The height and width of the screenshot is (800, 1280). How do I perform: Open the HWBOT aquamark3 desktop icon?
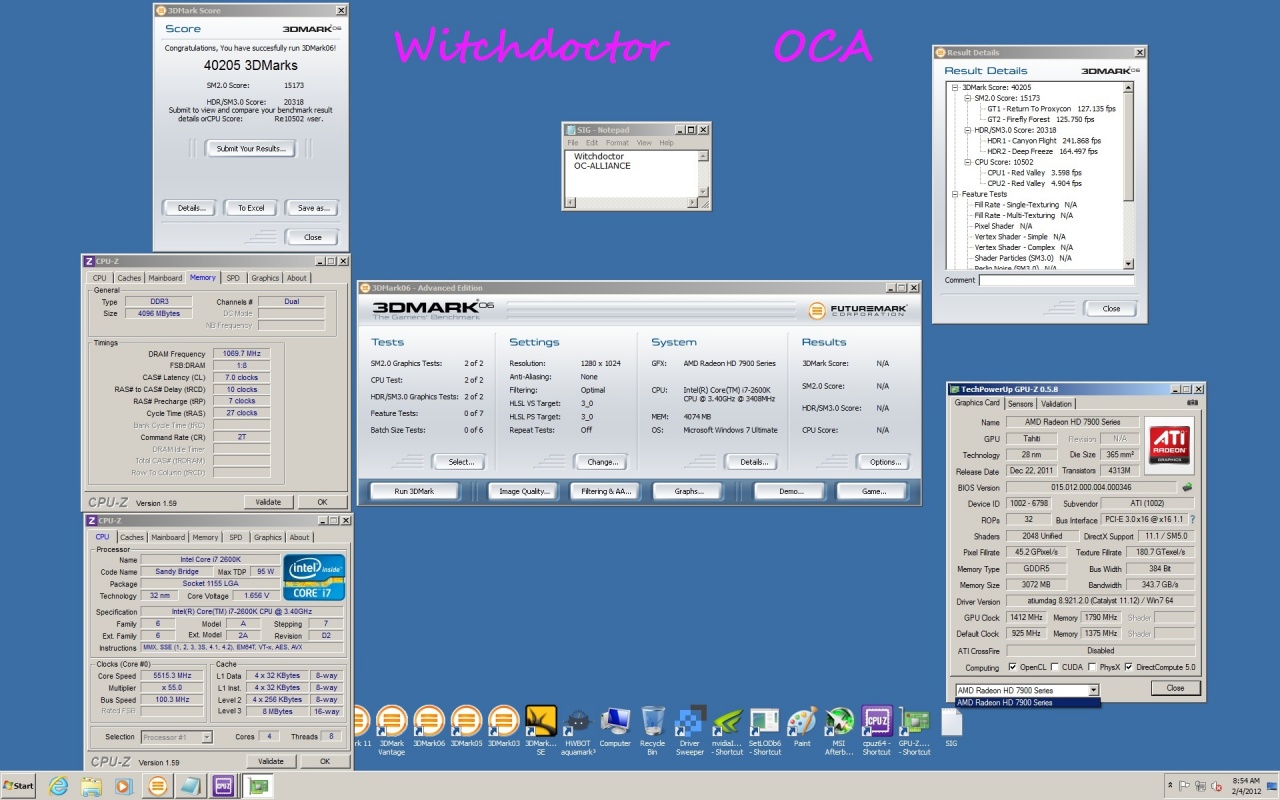pyautogui.click(x=578, y=721)
